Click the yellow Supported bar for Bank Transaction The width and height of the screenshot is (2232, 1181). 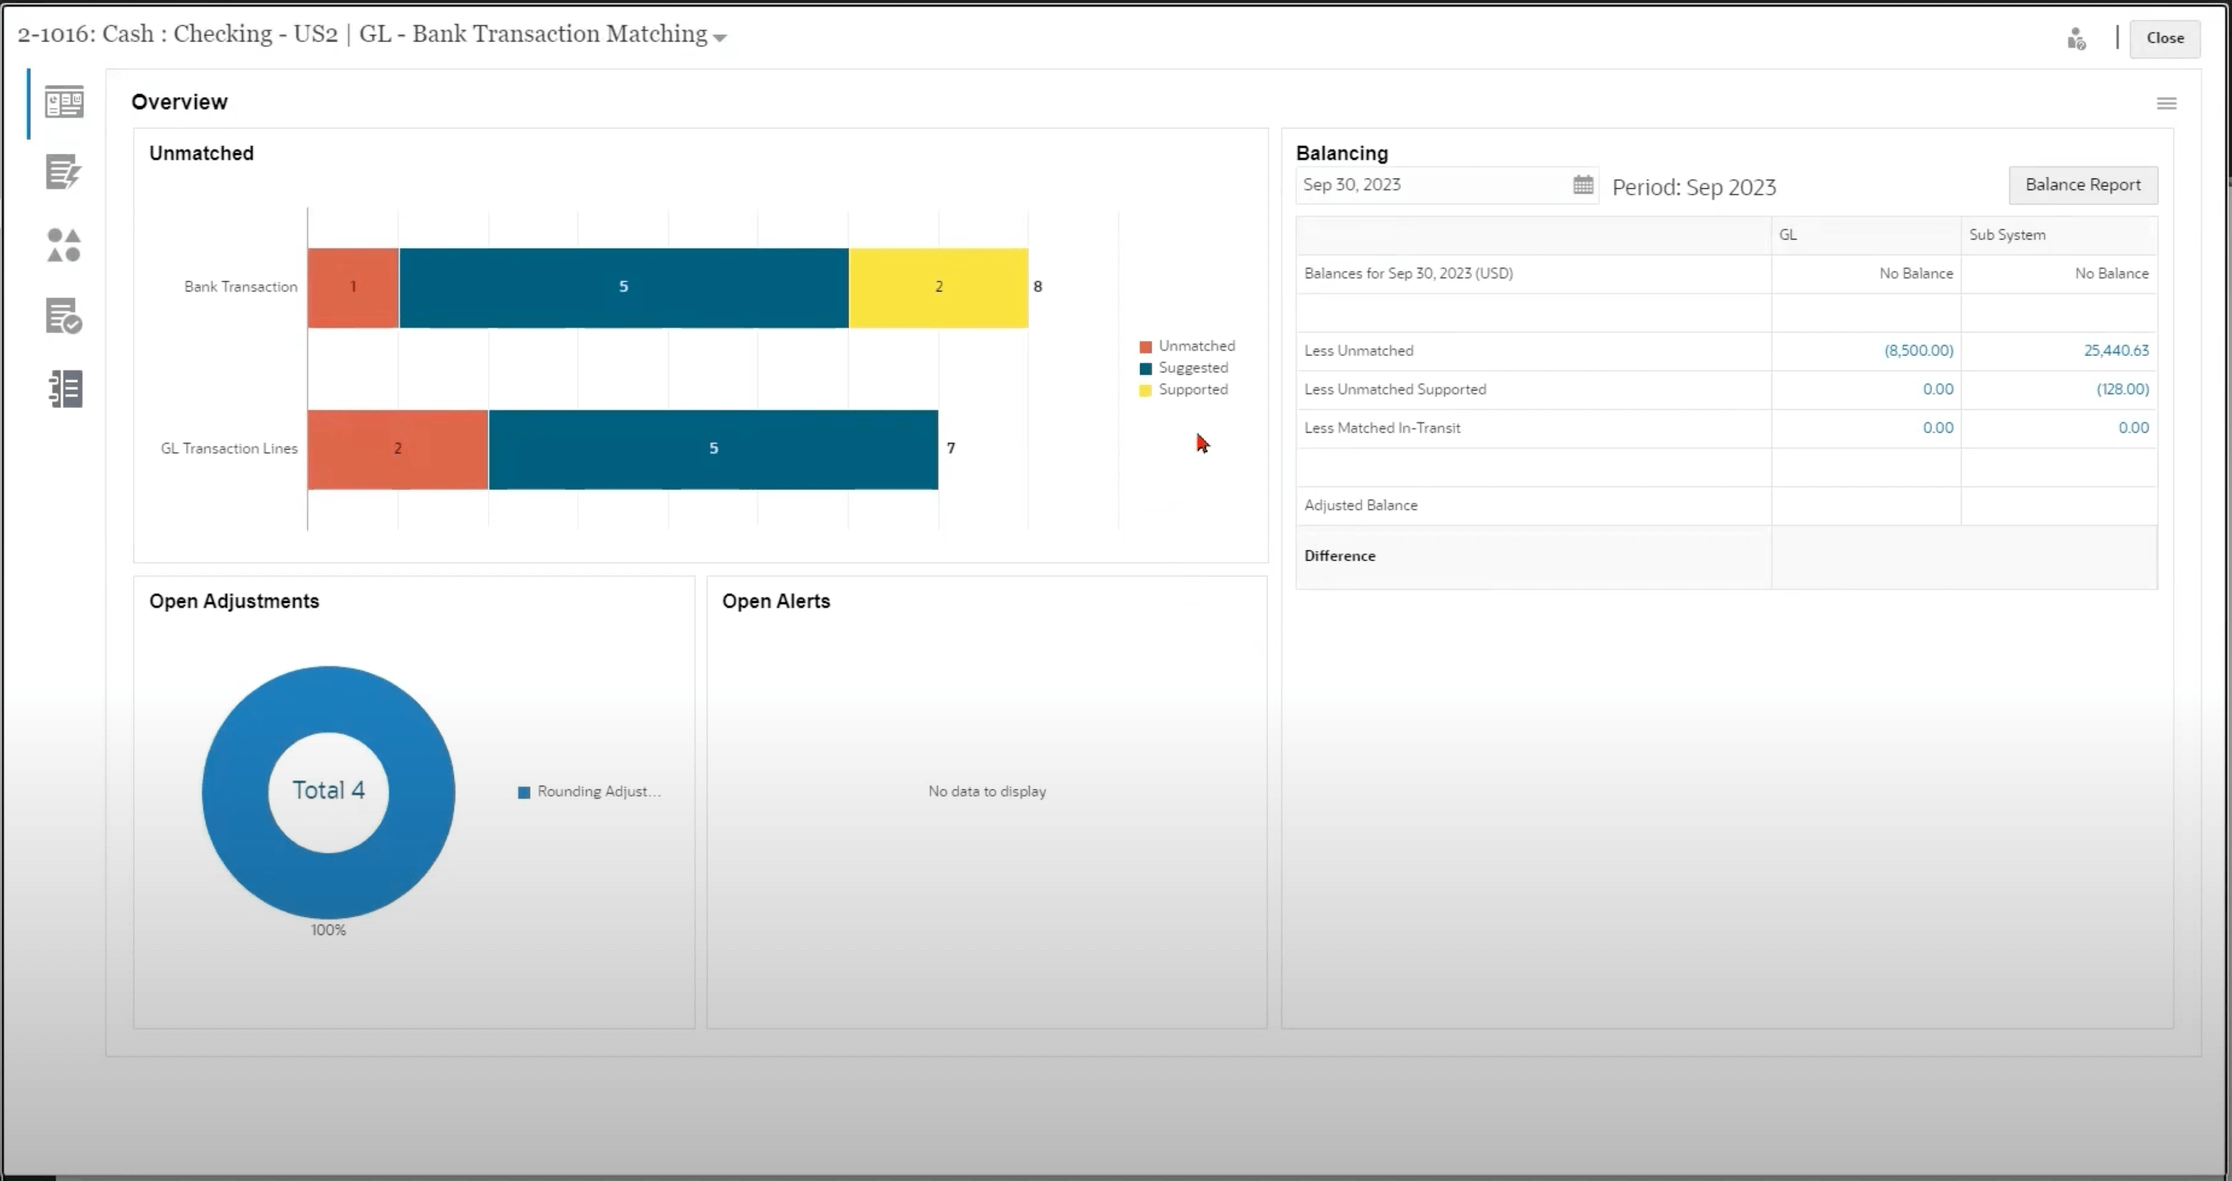point(937,288)
